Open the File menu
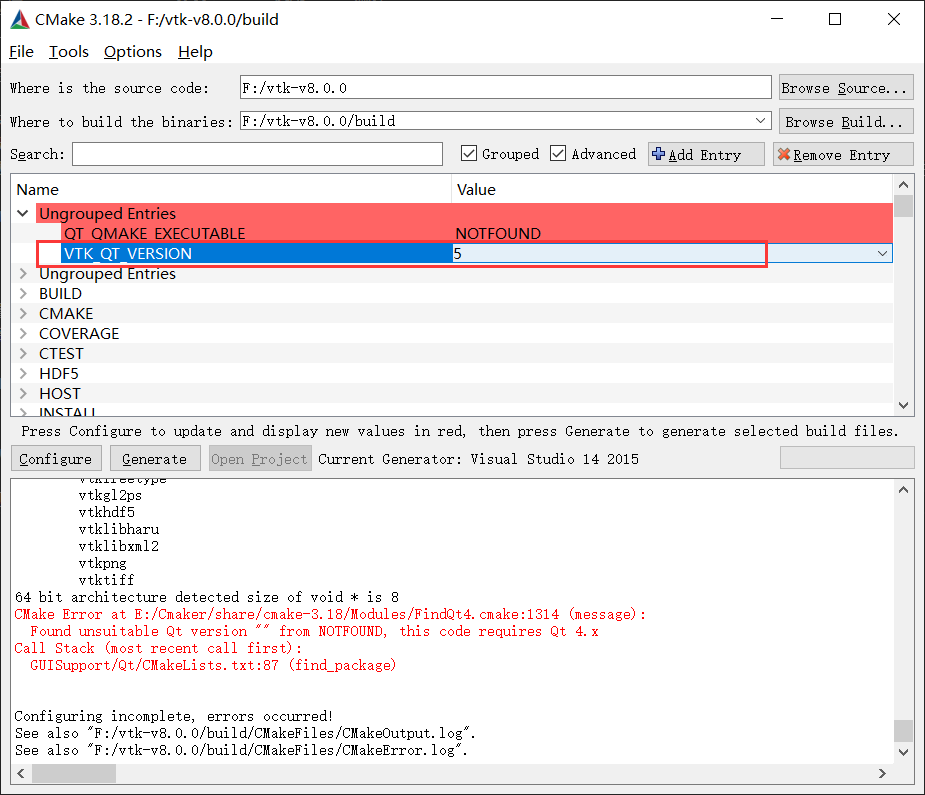 tap(21, 52)
